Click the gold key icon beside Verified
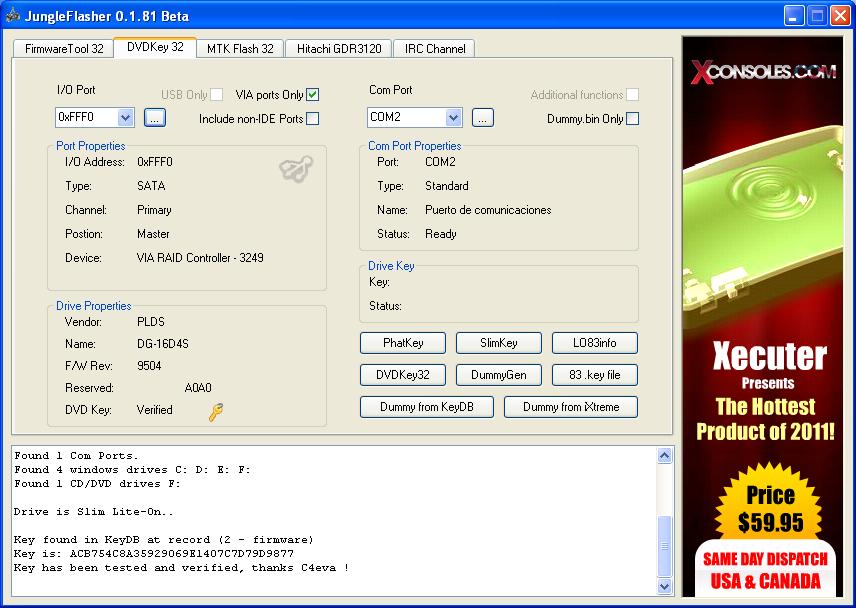The height and width of the screenshot is (608, 856). point(216,411)
